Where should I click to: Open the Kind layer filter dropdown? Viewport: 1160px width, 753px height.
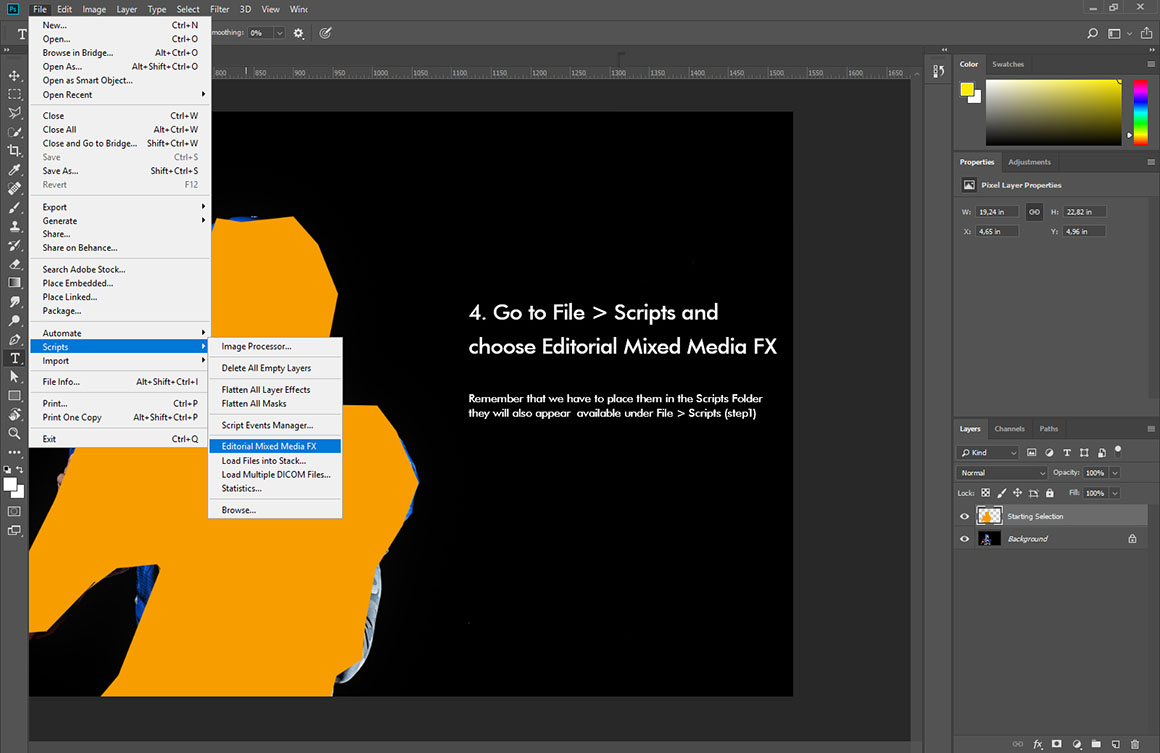pos(987,453)
